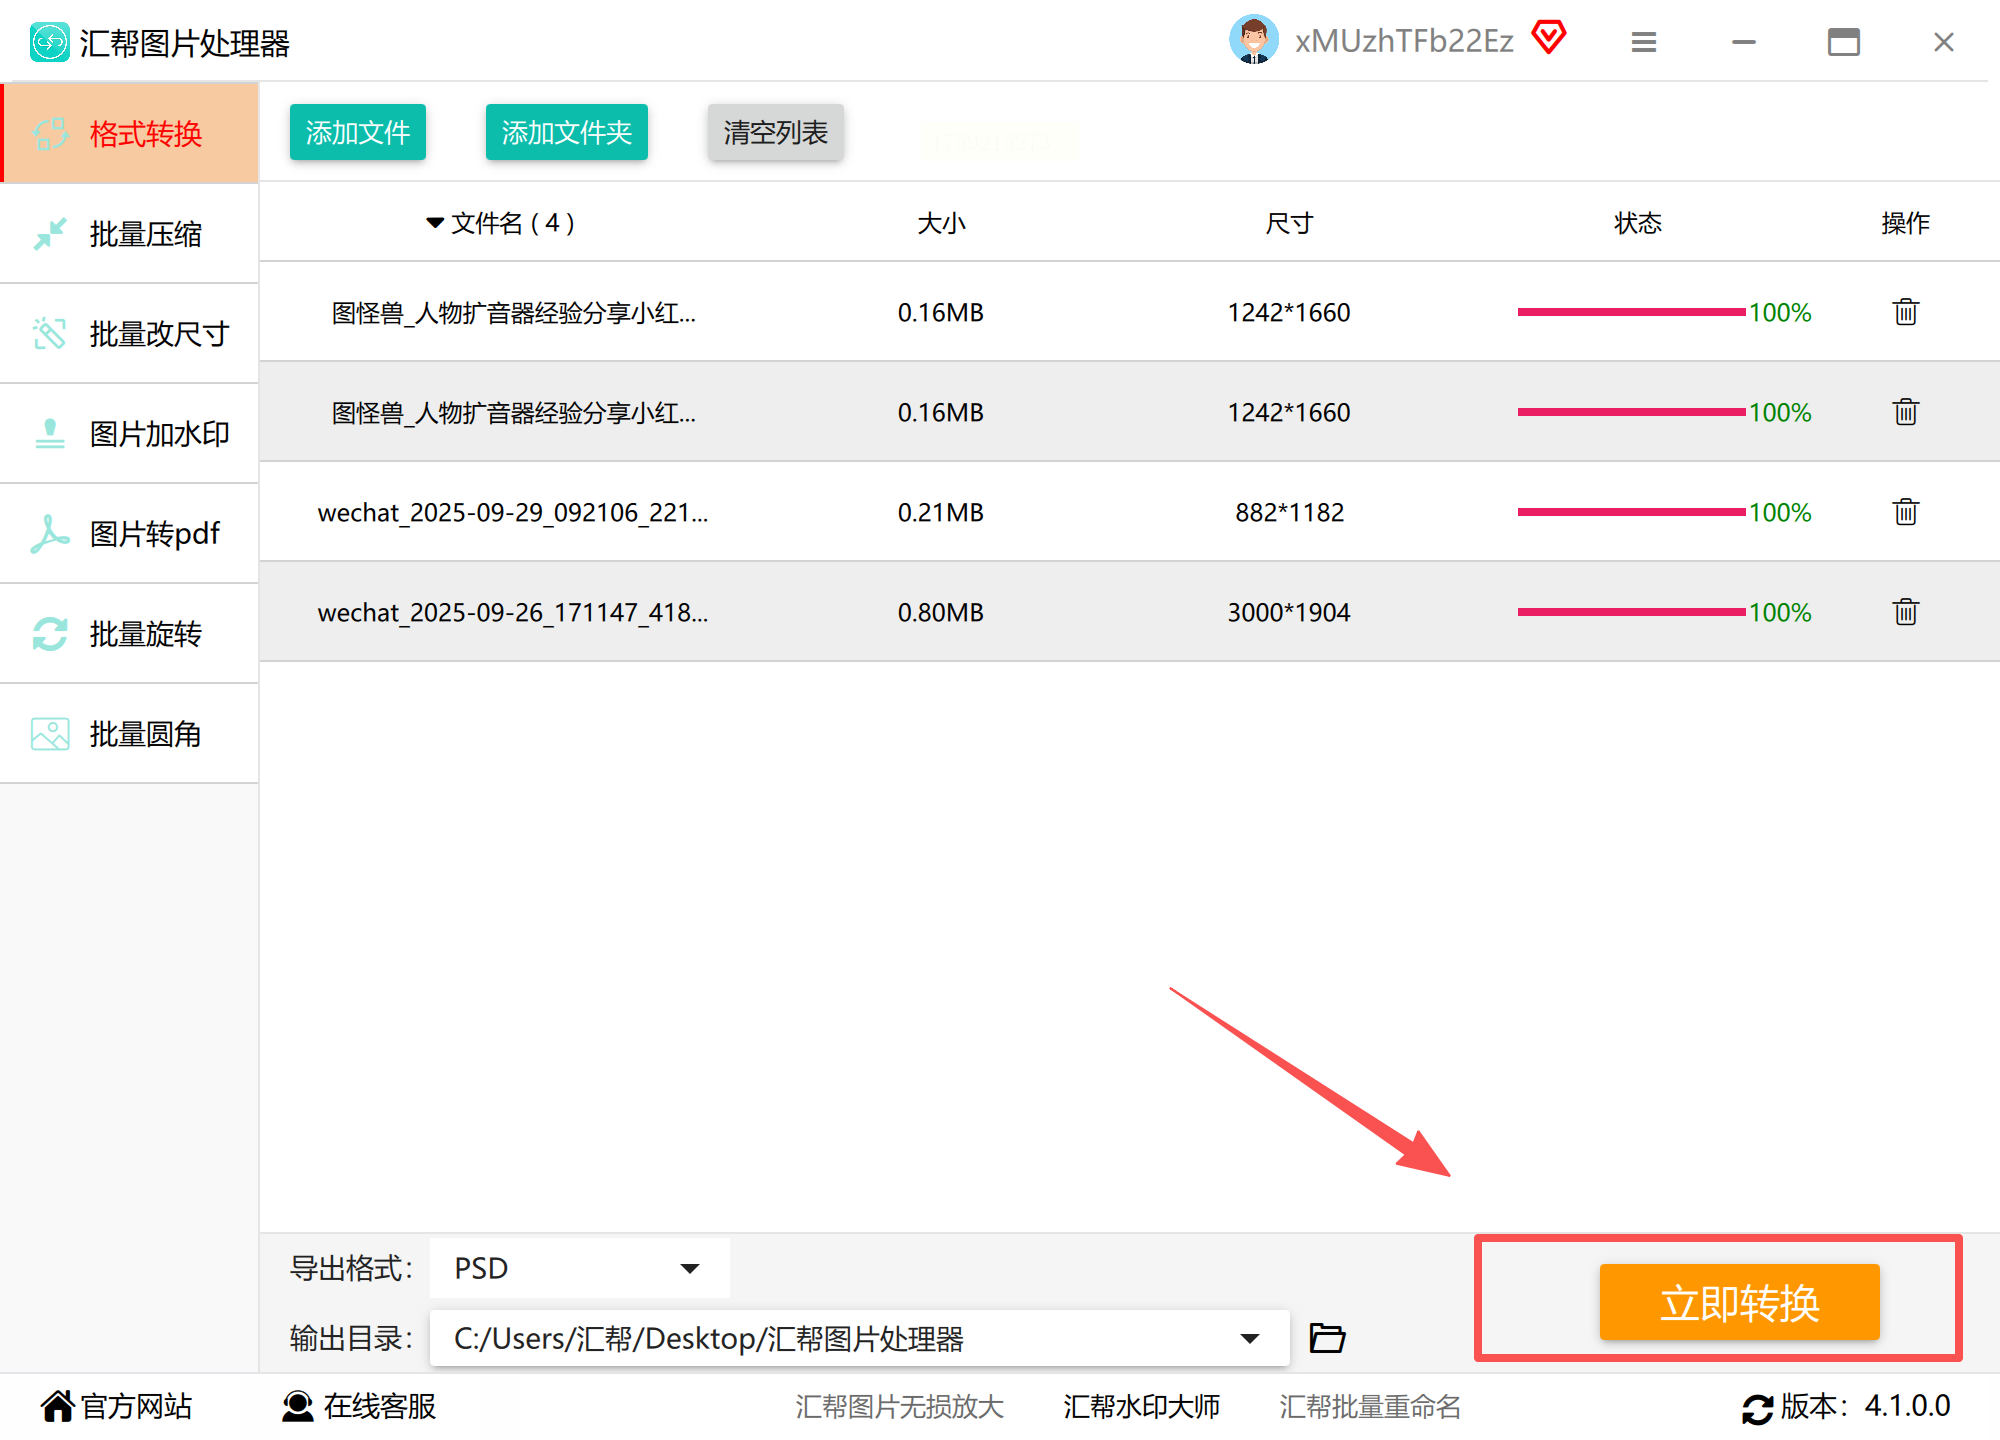This screenshot has height=1440, width=2000.
Task: Click the hamburger menu icon in title bar
Action: tap(1644, 42)
